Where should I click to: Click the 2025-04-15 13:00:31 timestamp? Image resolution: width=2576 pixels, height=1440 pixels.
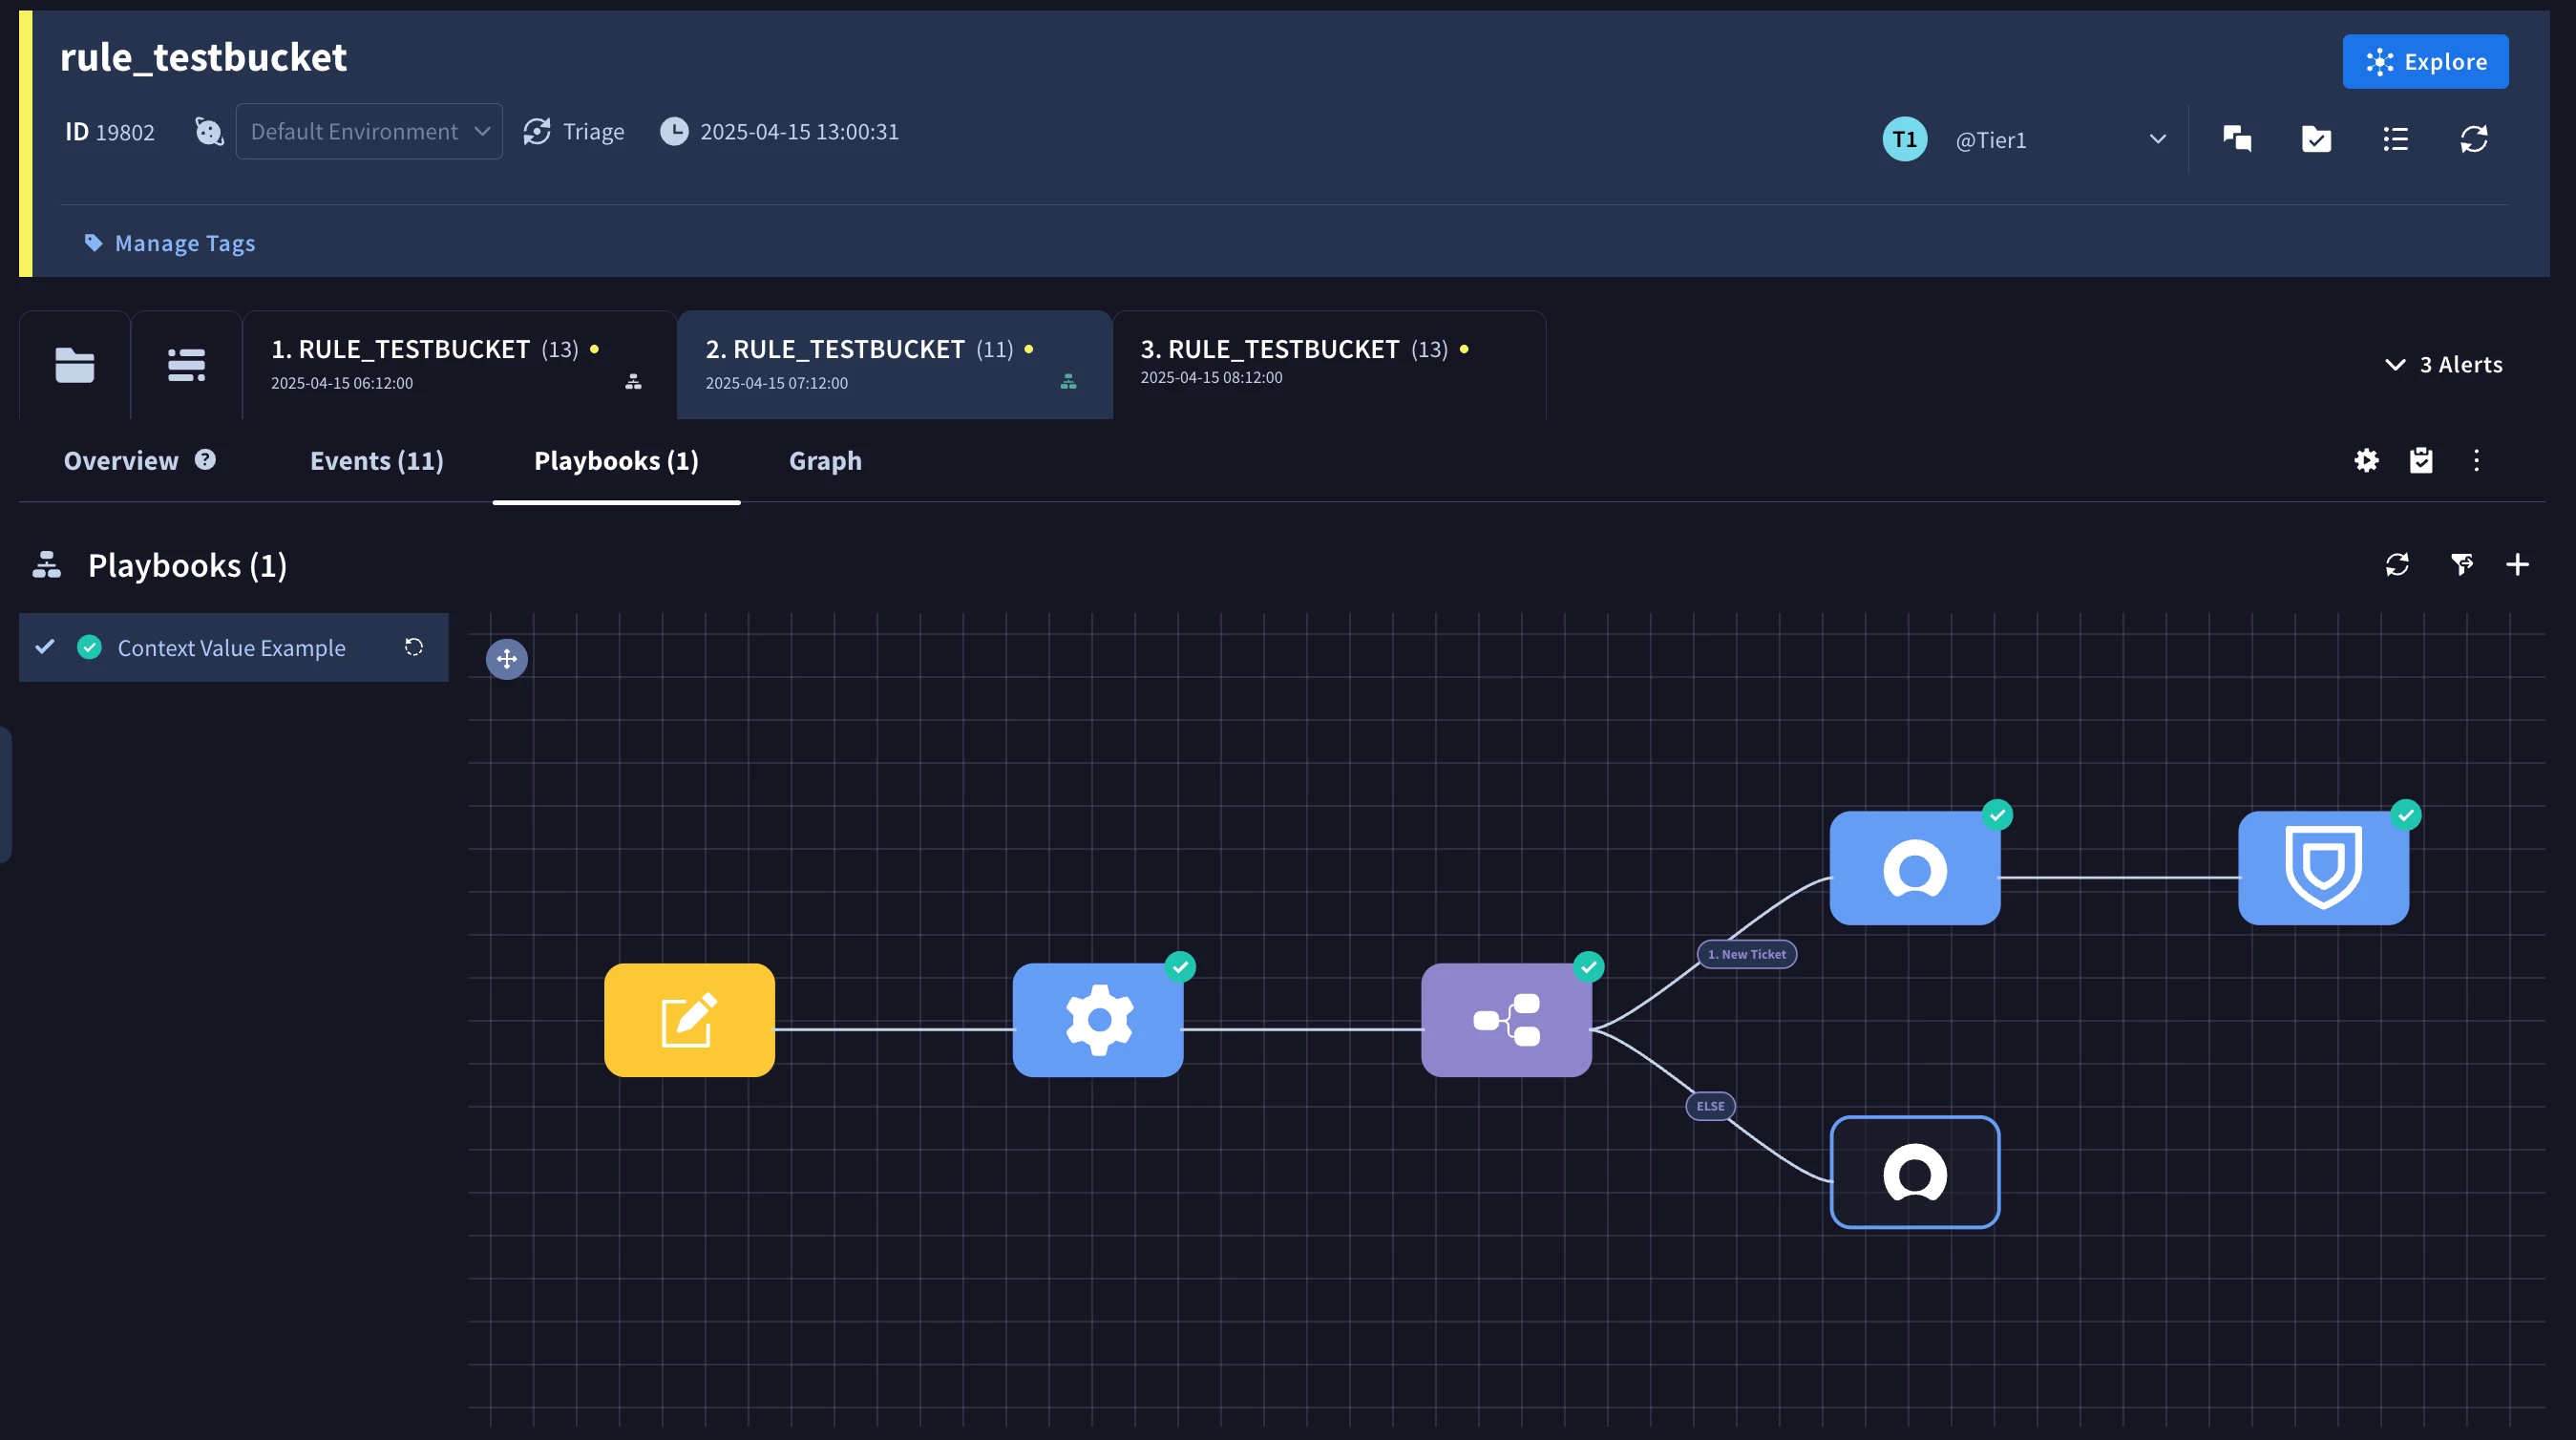799,132
